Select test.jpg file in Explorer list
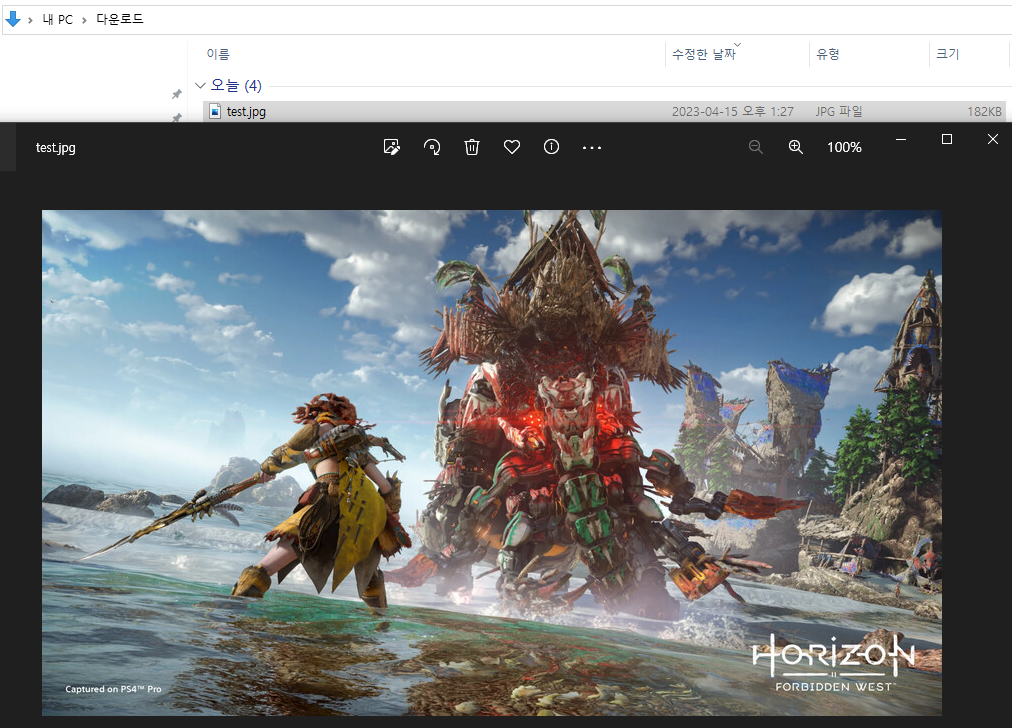1012x728 pixels. point(603,112)
